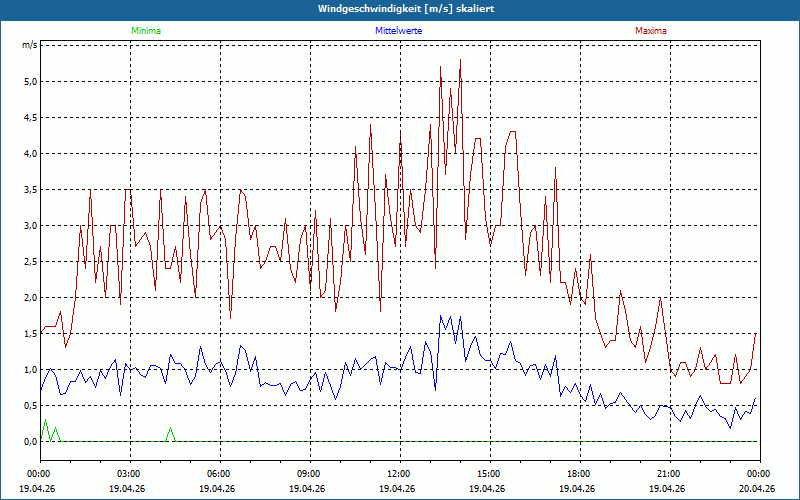Click the 20.04.26 date label

tap(758, 488)
